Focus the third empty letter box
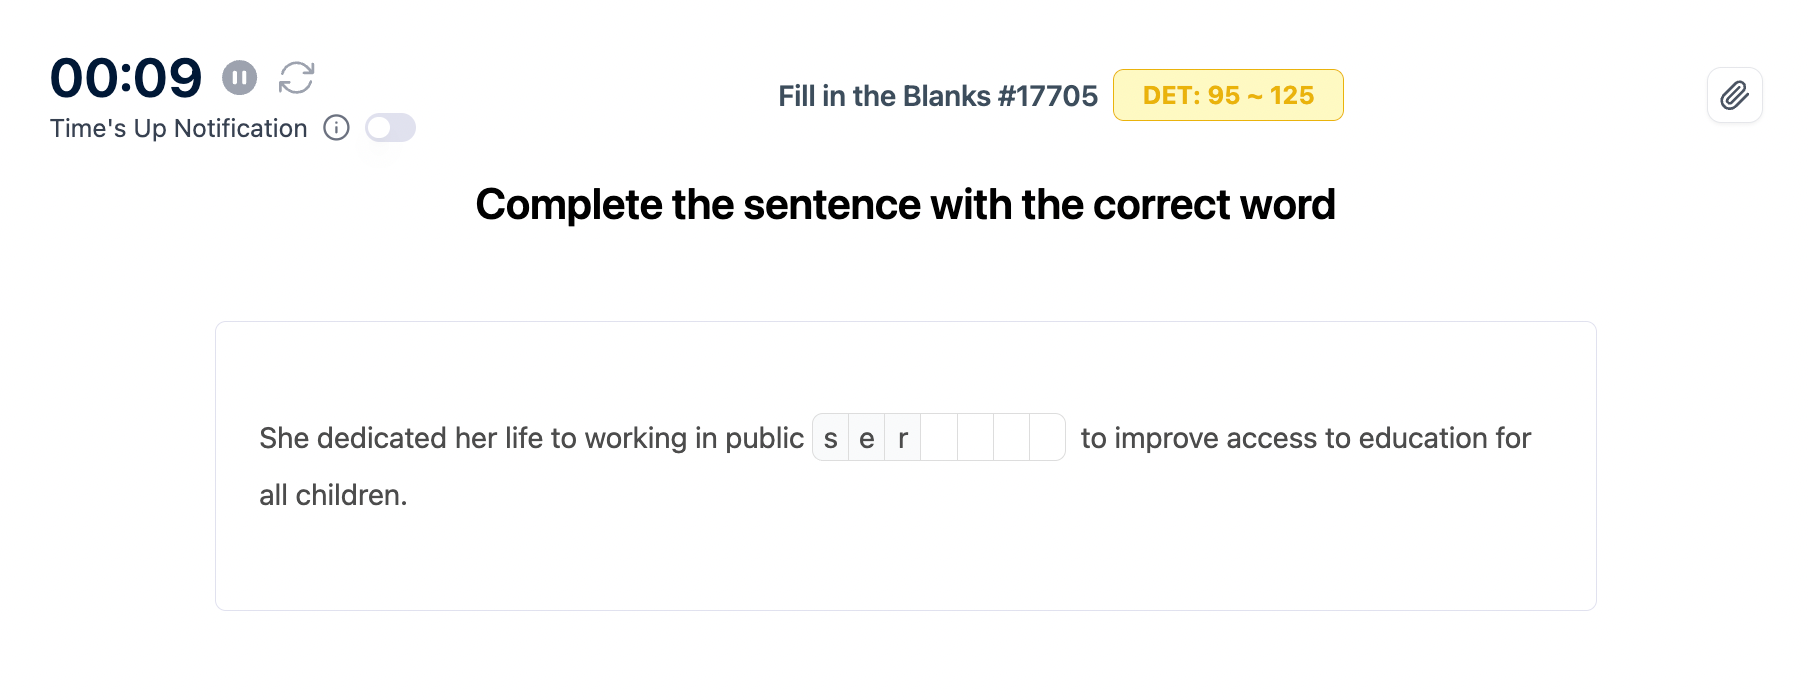This screenshot has width=1808, height=700. coord(1011,438)
